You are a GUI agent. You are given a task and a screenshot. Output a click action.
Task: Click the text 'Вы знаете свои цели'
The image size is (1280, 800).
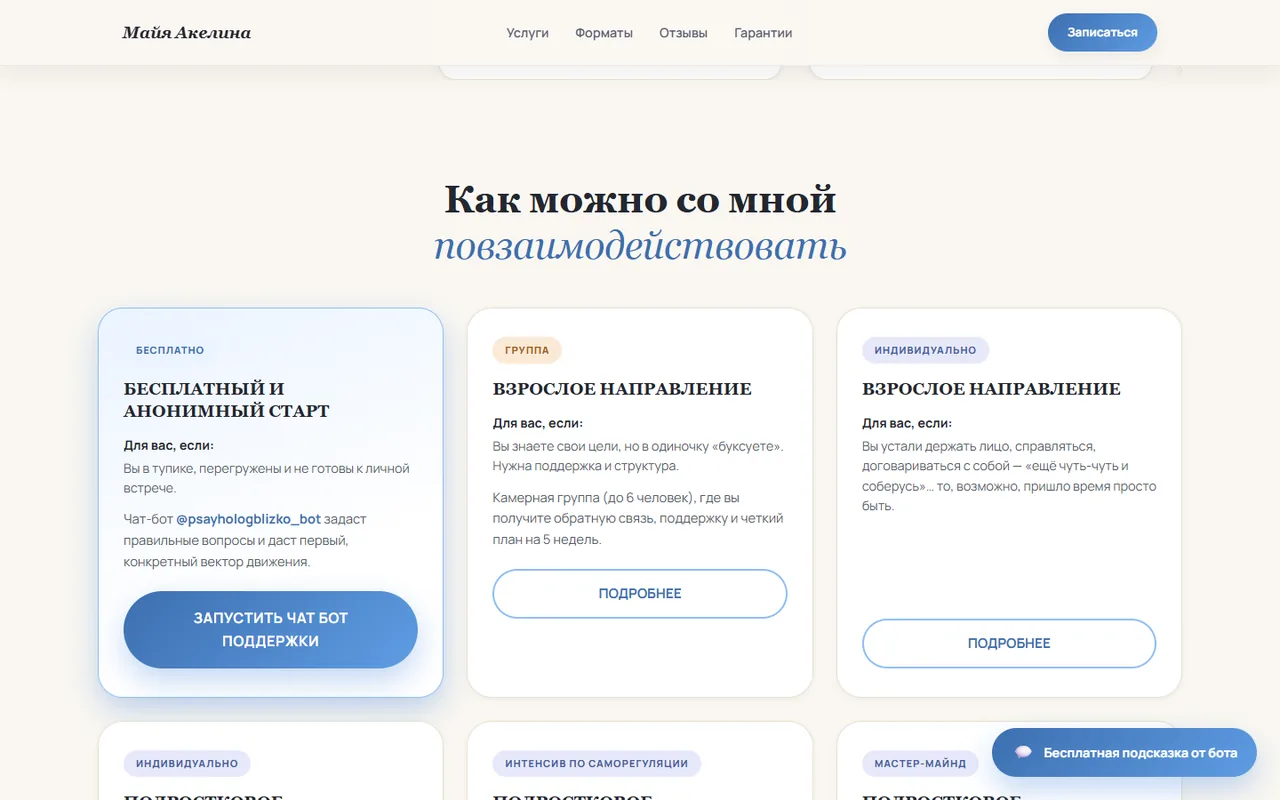click(638, 456)
